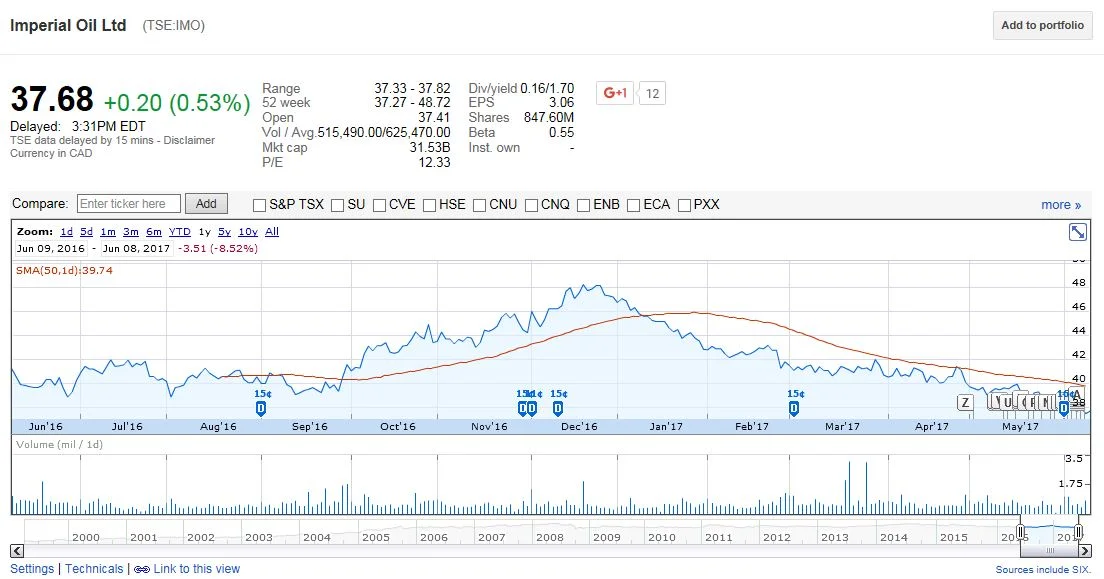Click the Add compare button
The image size is (1104, 579).
click(206, 204)
